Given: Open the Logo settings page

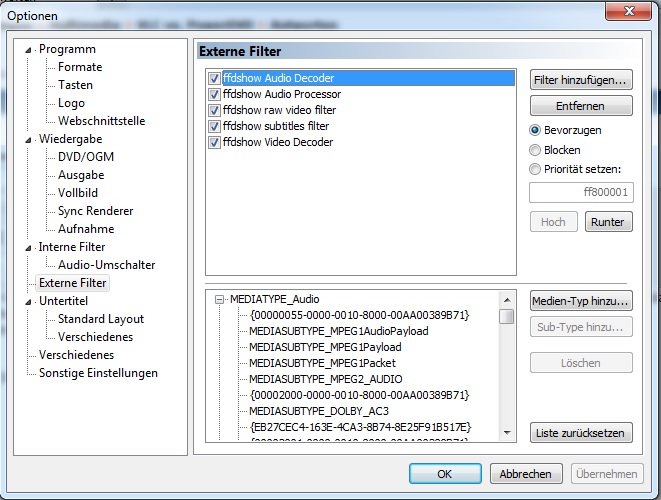Looking at the screenshot, I should point(71,103).
